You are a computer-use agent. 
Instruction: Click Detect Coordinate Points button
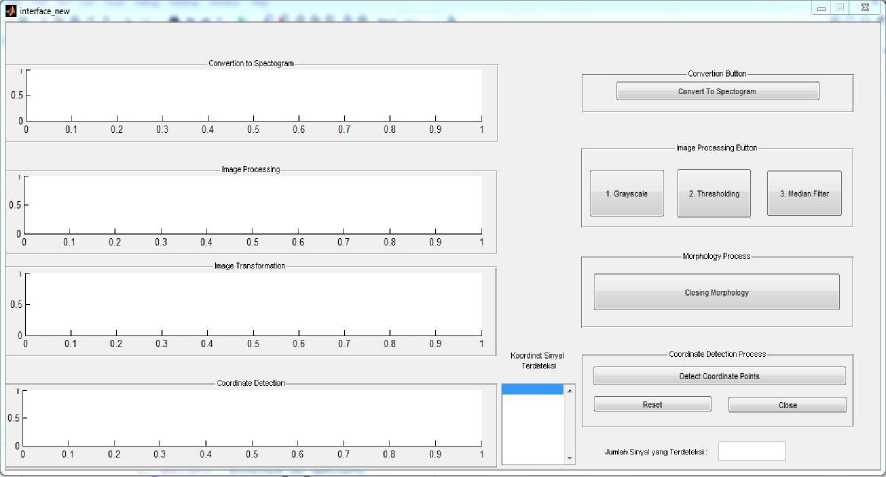point(718,375)
